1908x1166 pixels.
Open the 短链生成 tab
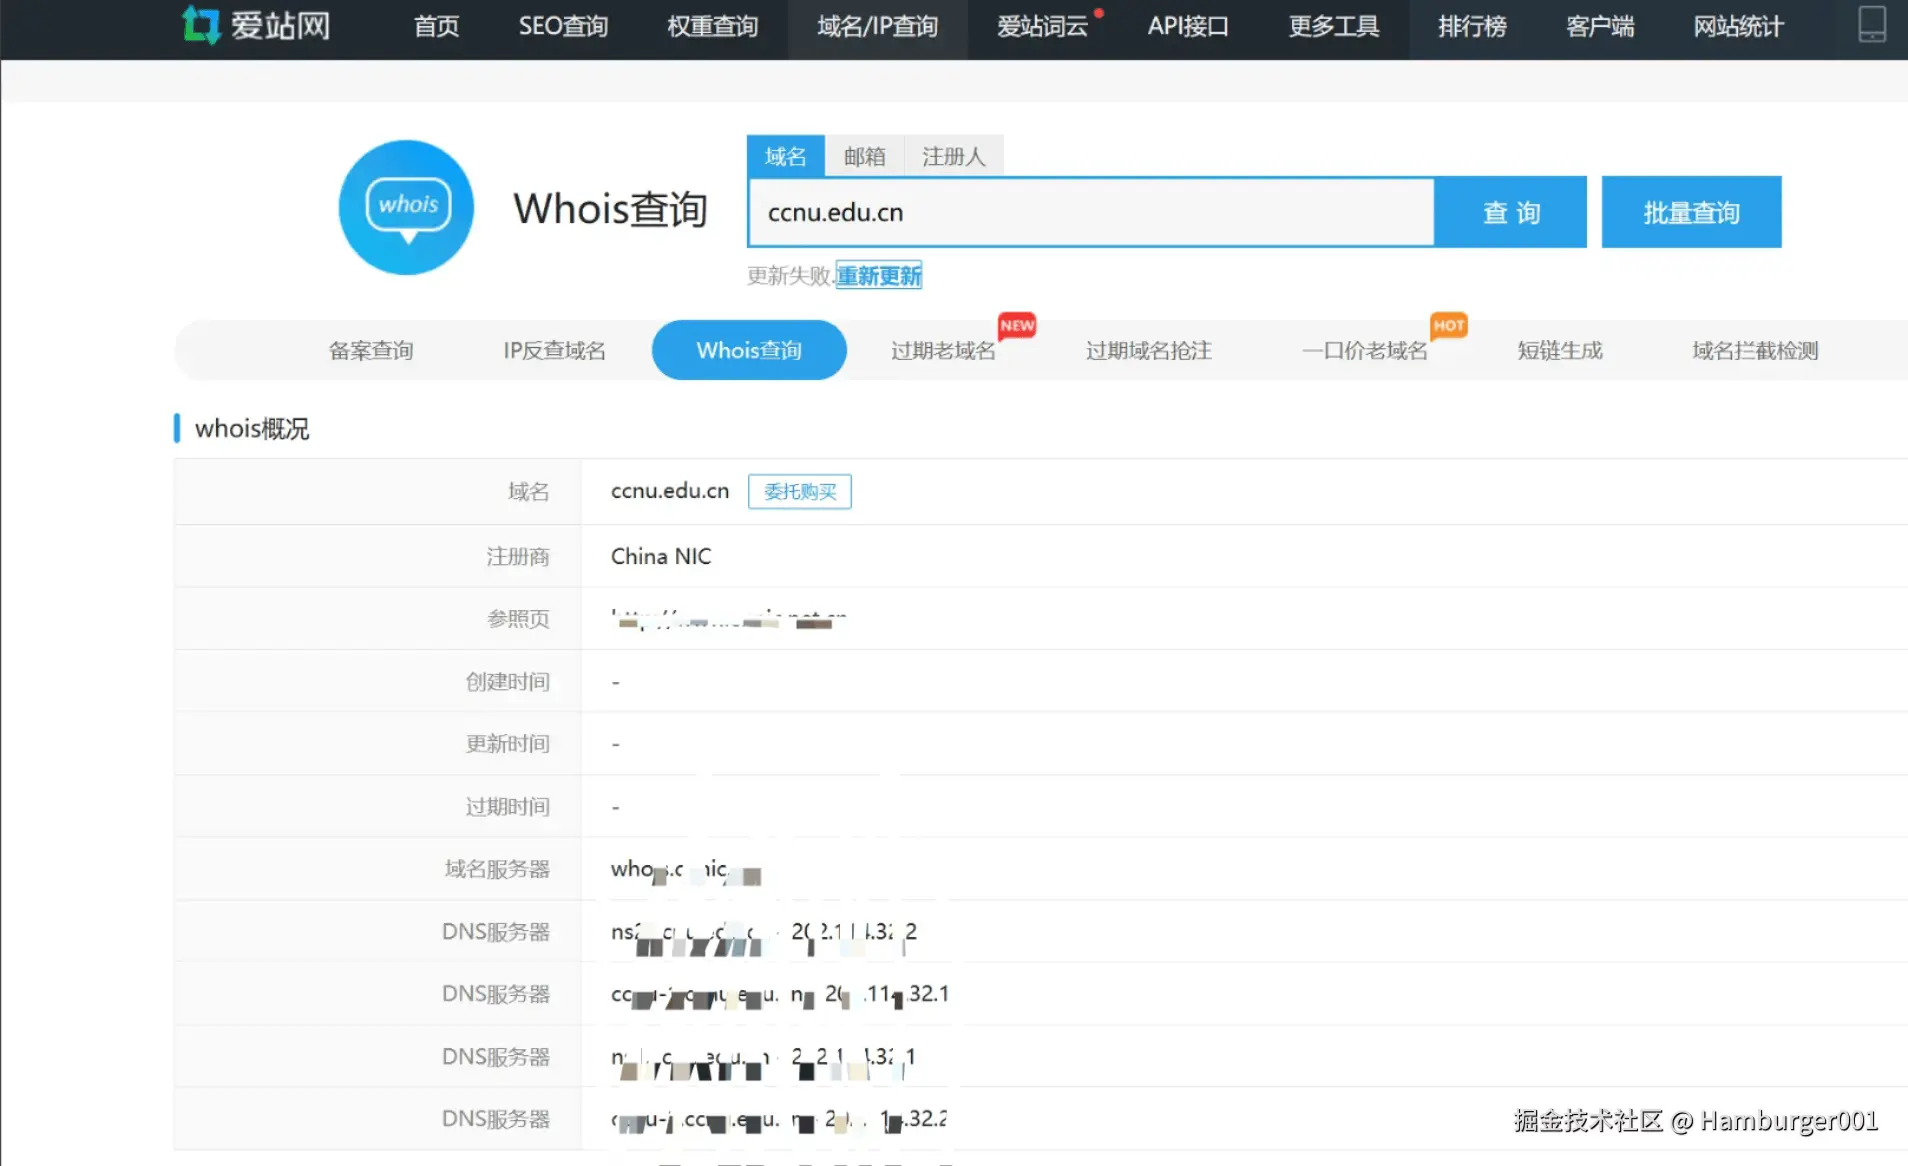[x=1560, y=350]
